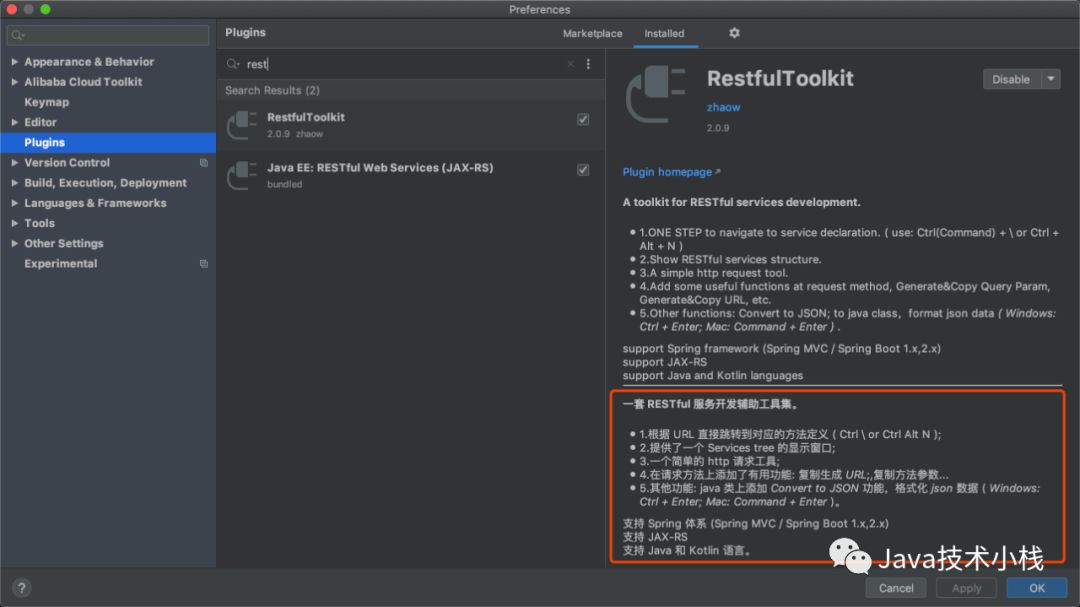This screenshot has height=607, width=1080.
Task: Click the project-level icon beside Version Control
Action: click(x=204, y=163)
